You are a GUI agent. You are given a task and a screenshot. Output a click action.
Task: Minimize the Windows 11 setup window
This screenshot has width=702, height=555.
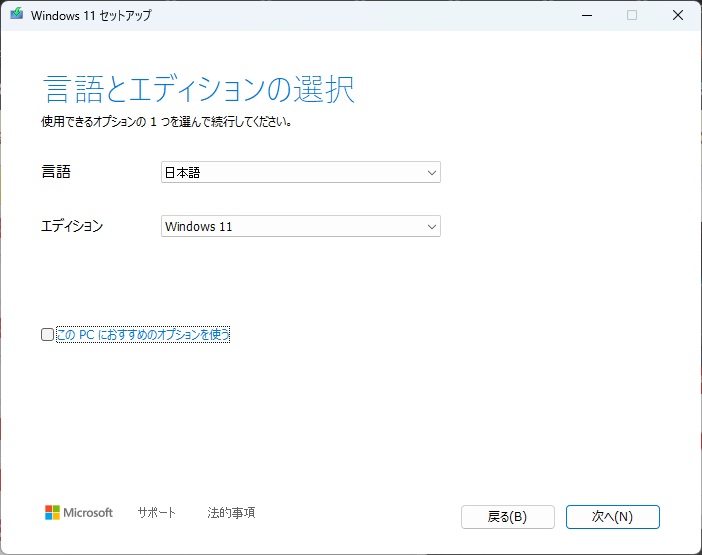pyautogui.click(x=587, y=15)
